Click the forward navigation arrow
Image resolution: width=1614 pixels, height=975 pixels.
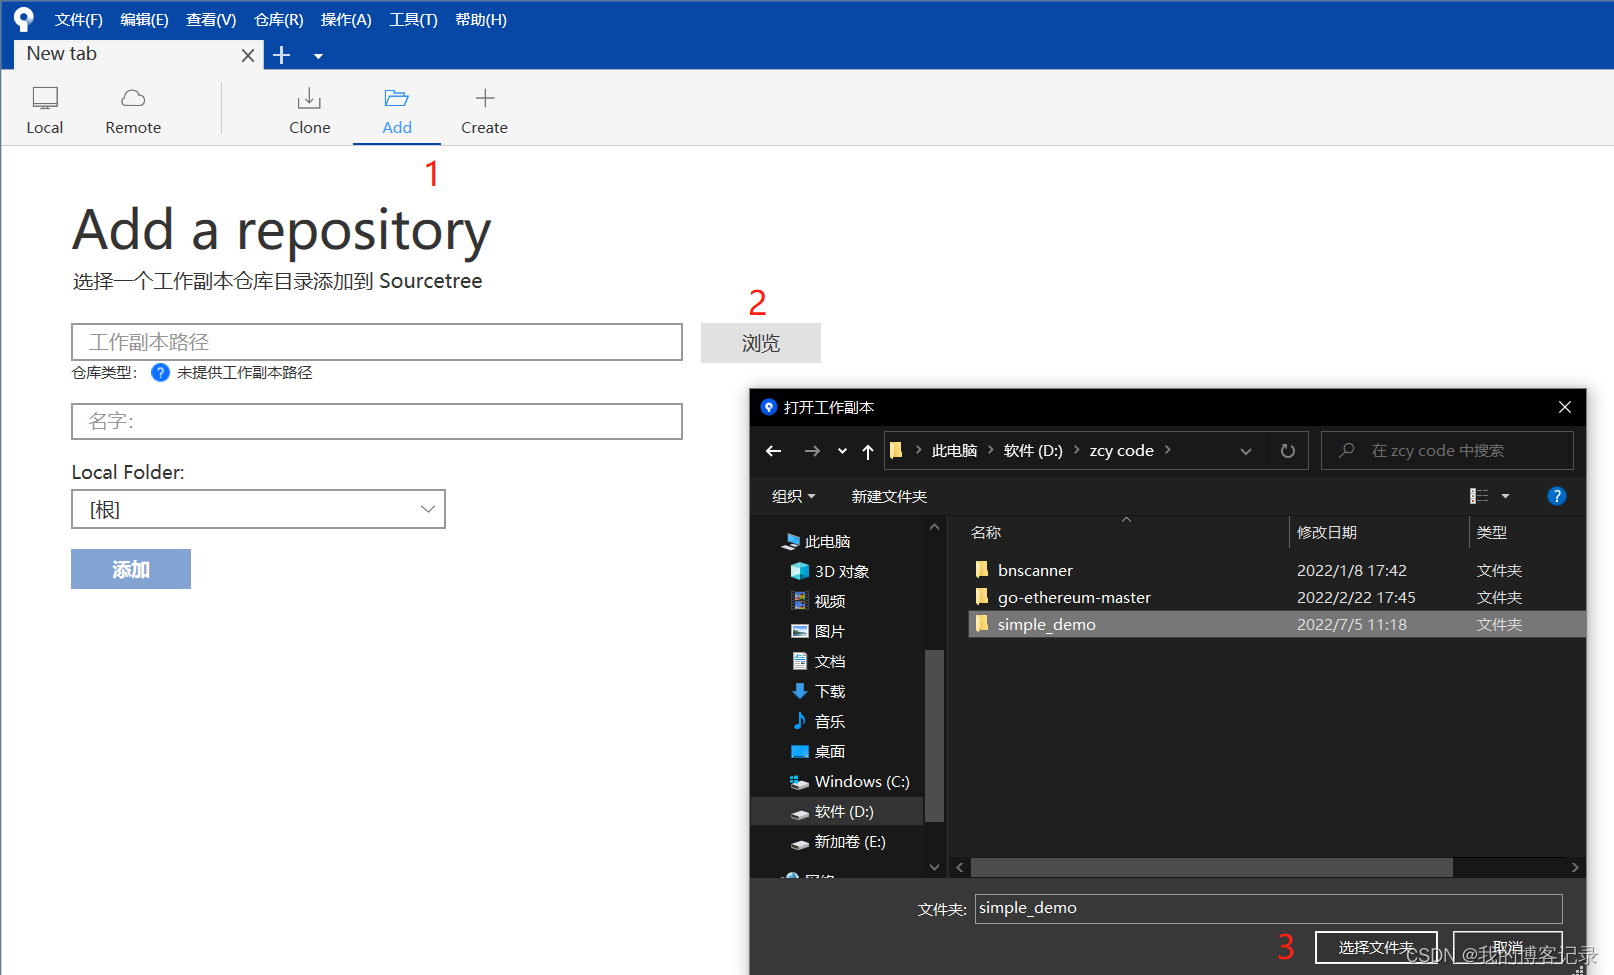click(x=811, y=450)
